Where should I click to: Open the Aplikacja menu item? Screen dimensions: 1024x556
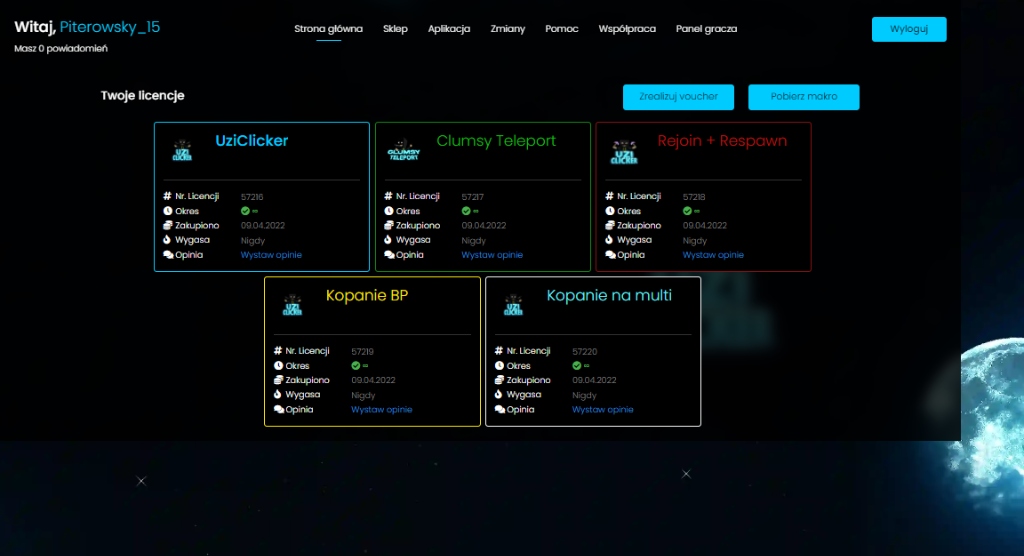tap(449, 29)
